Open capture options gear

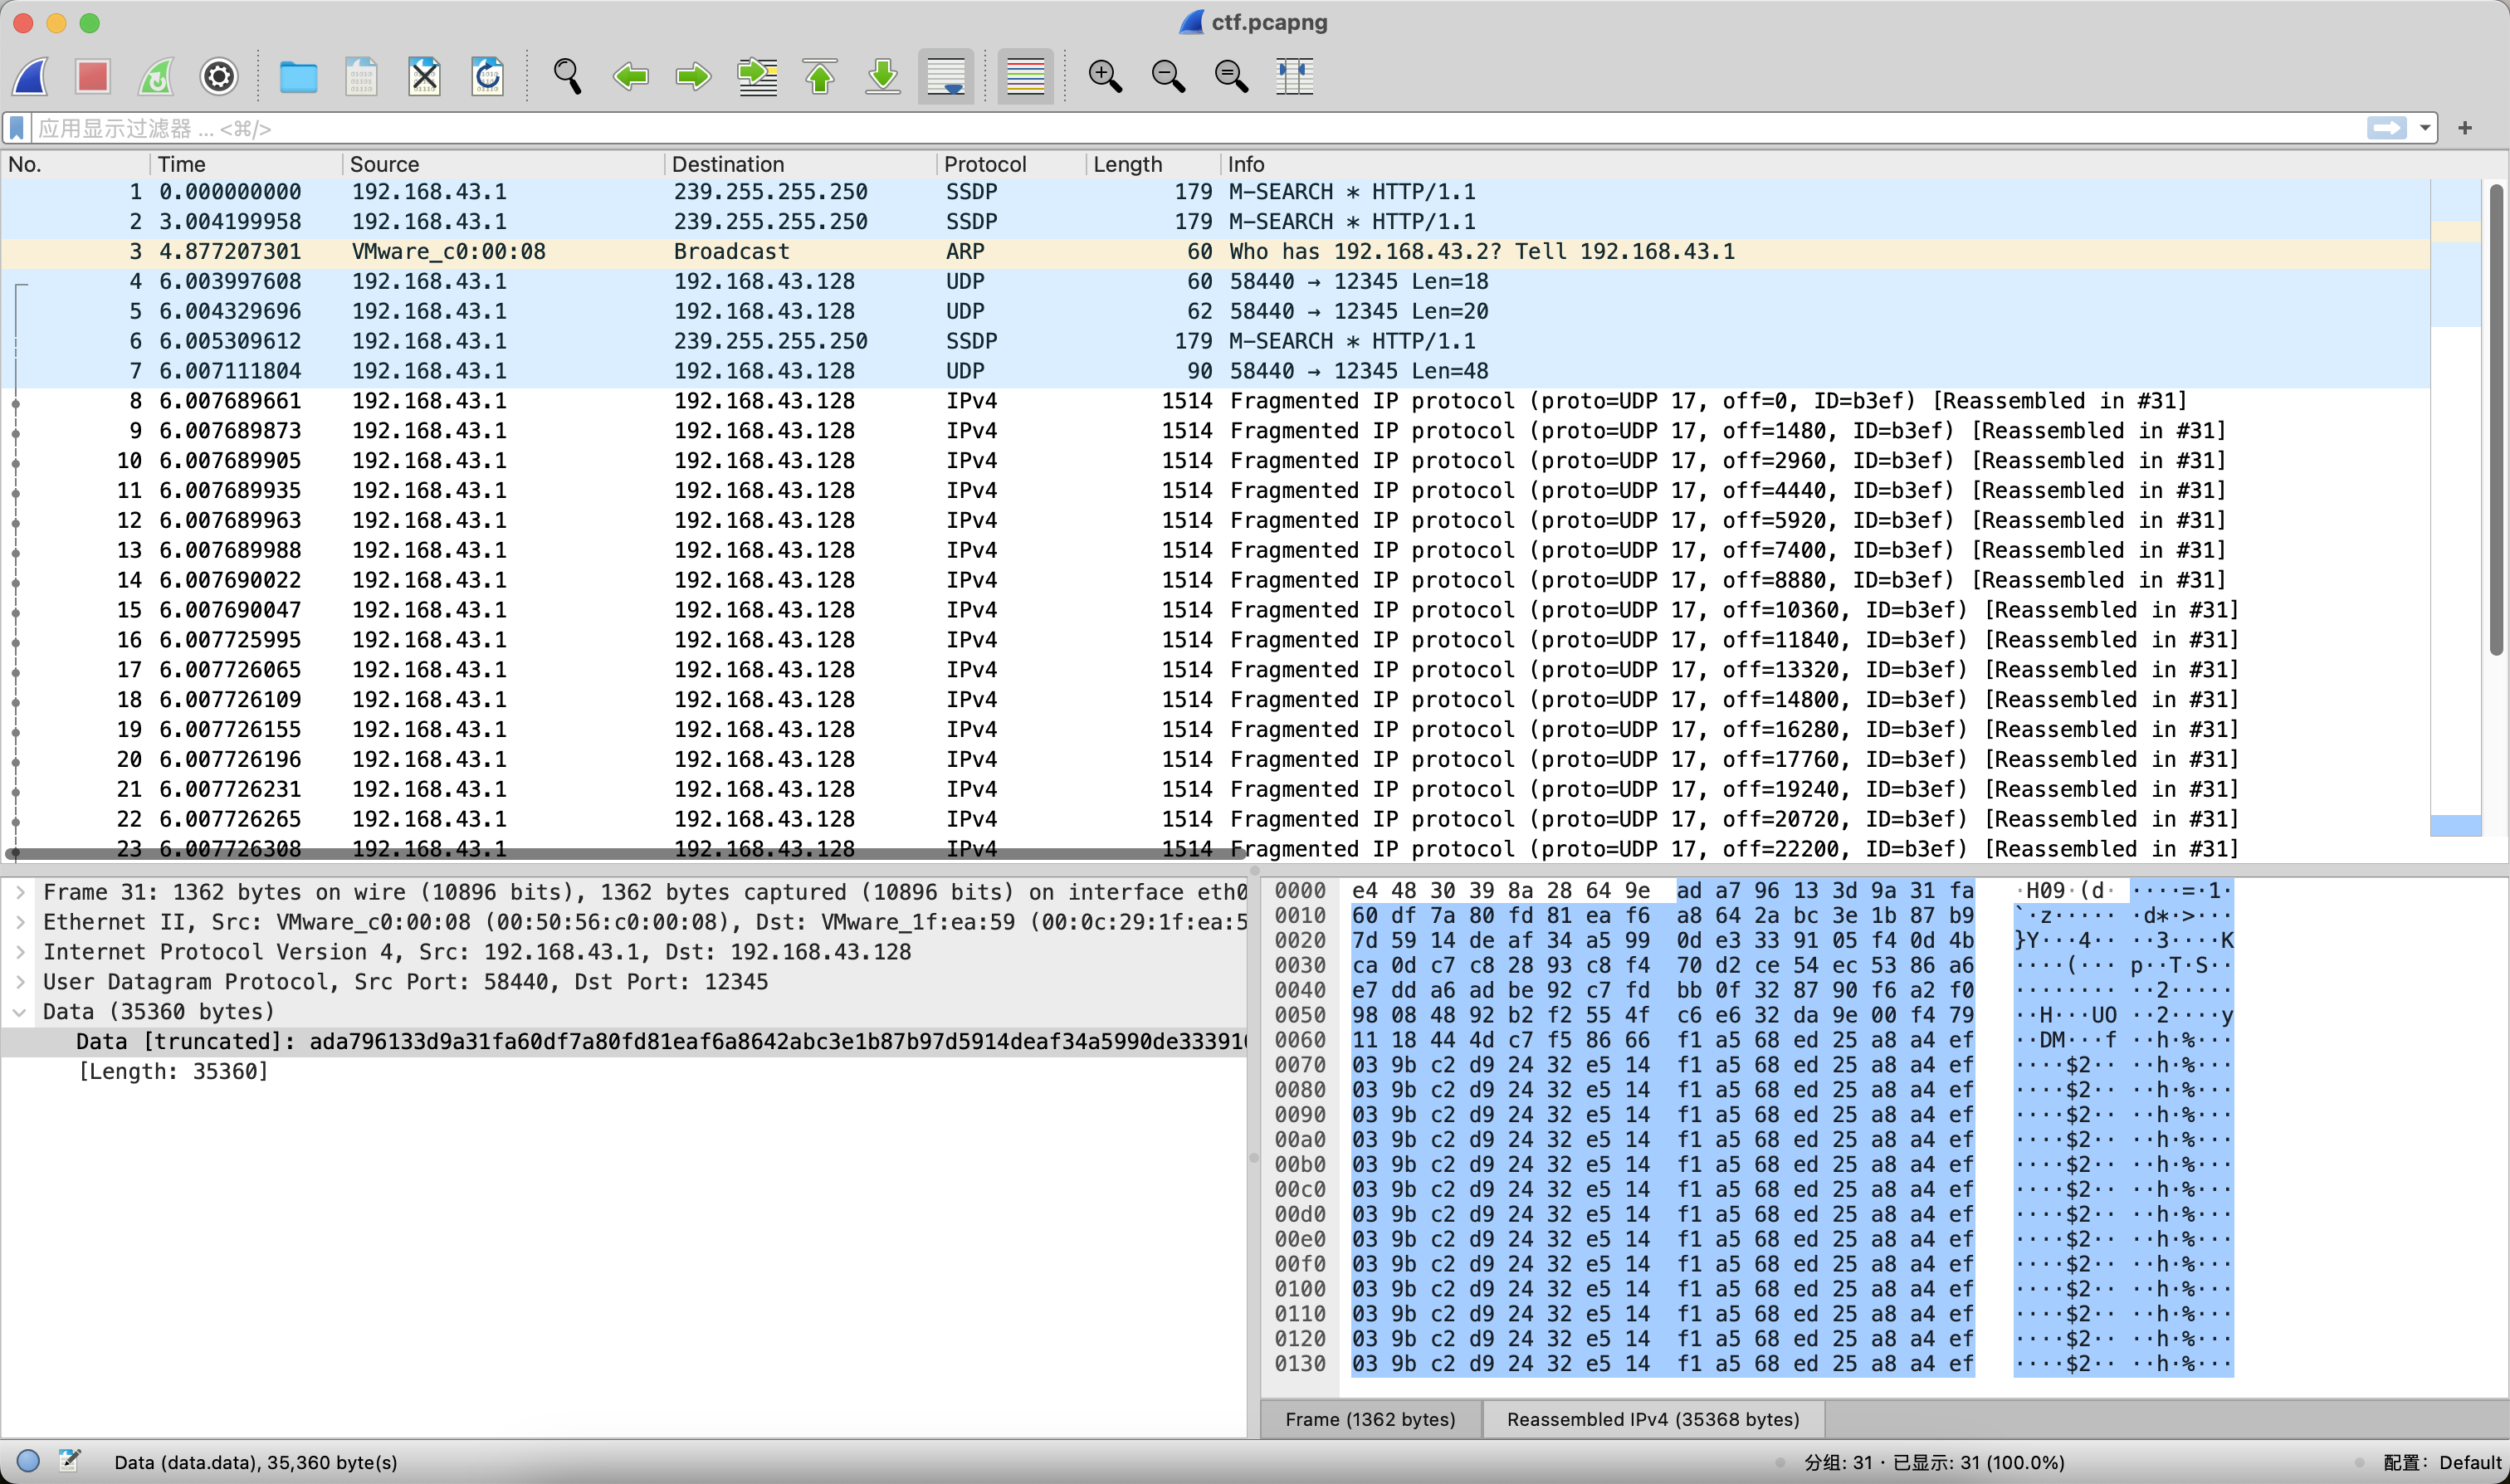[219, 76]
